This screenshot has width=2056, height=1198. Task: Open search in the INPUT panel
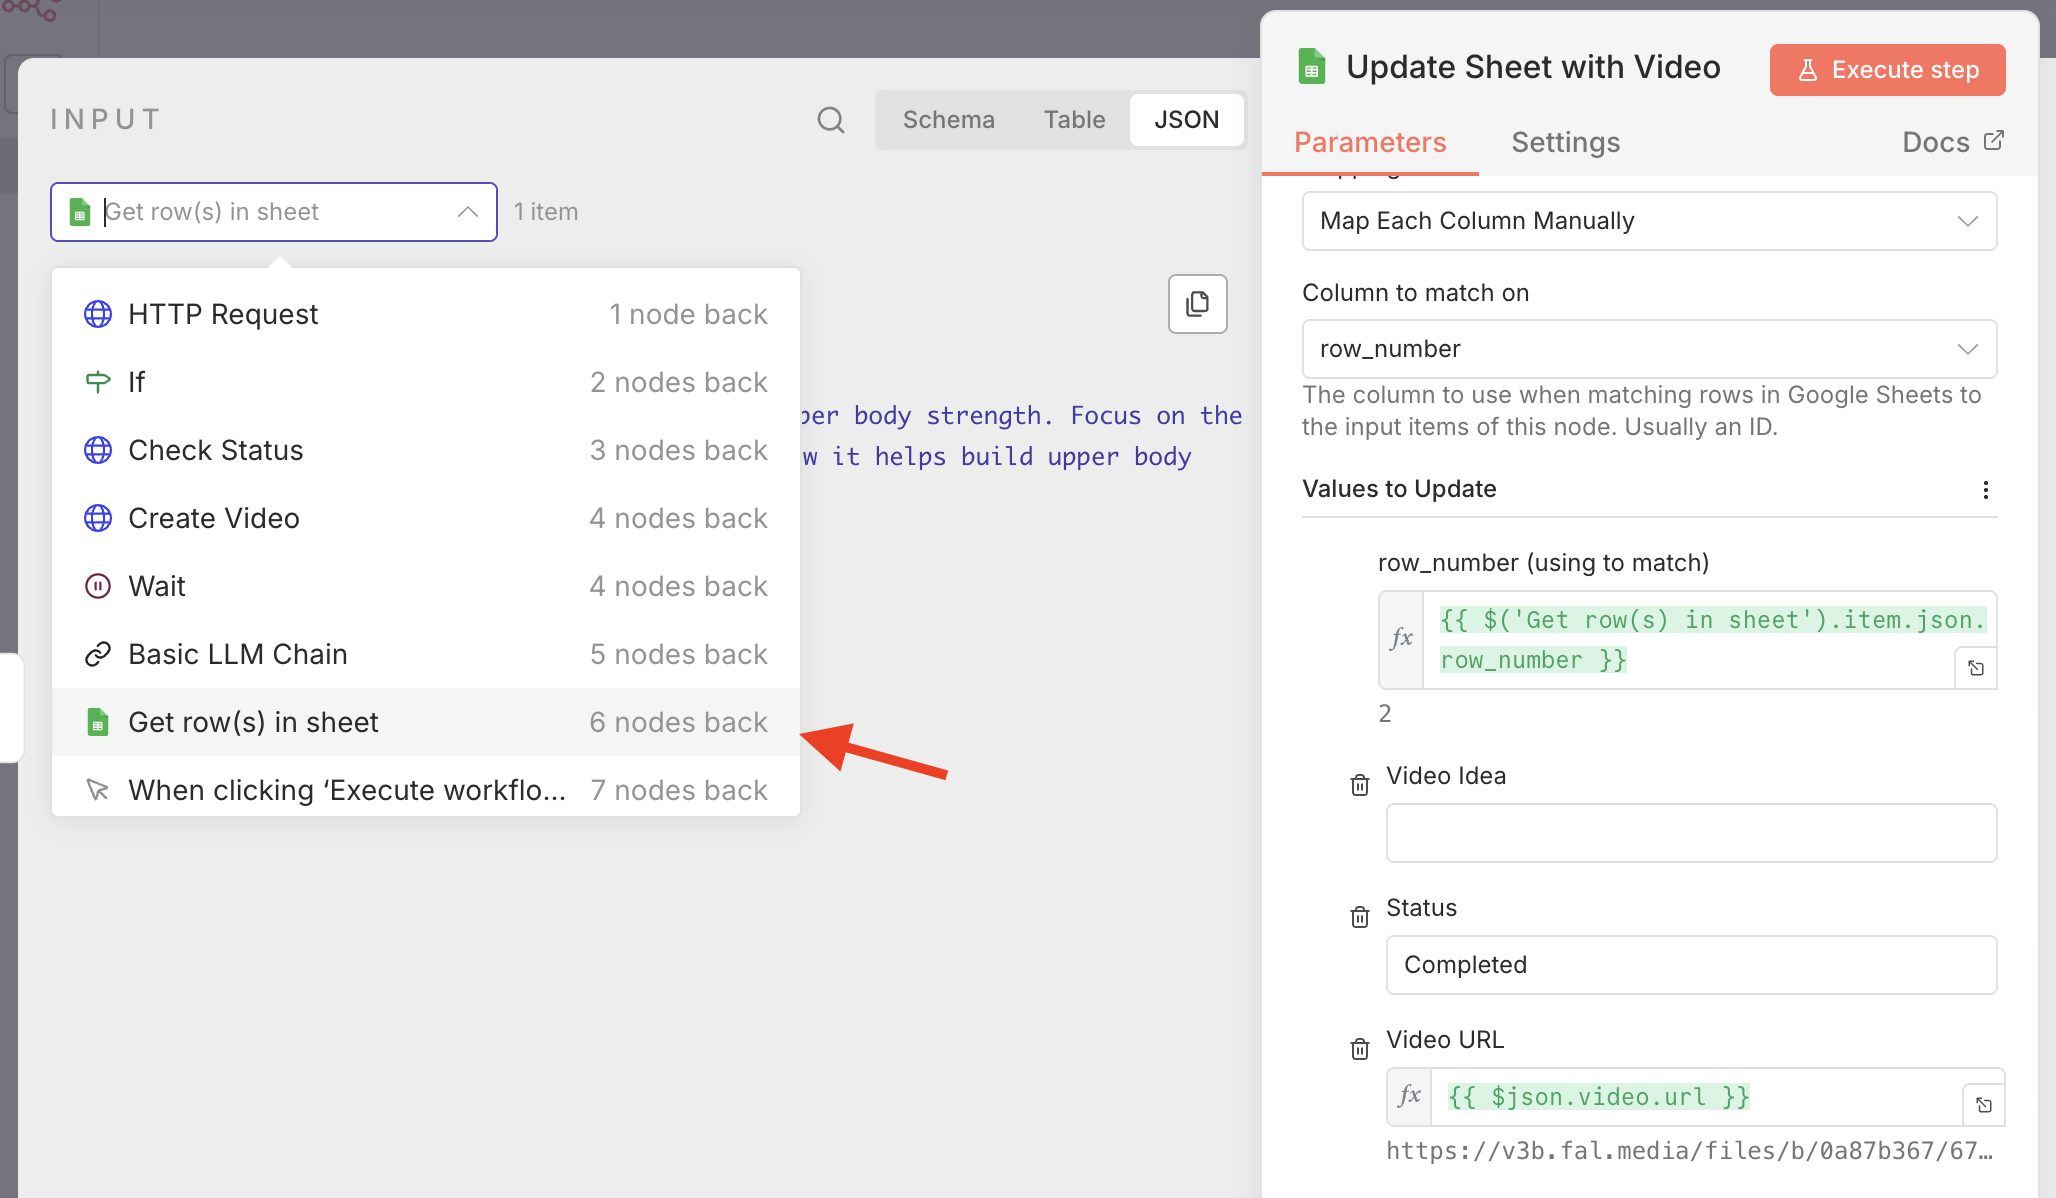(x=831, y=119)
